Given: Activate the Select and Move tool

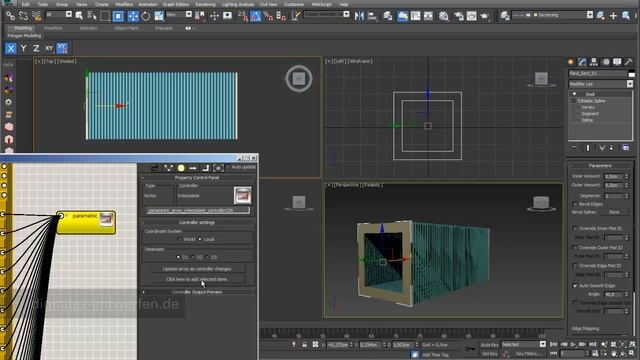Looking at the screenshot, I should 133,16.
